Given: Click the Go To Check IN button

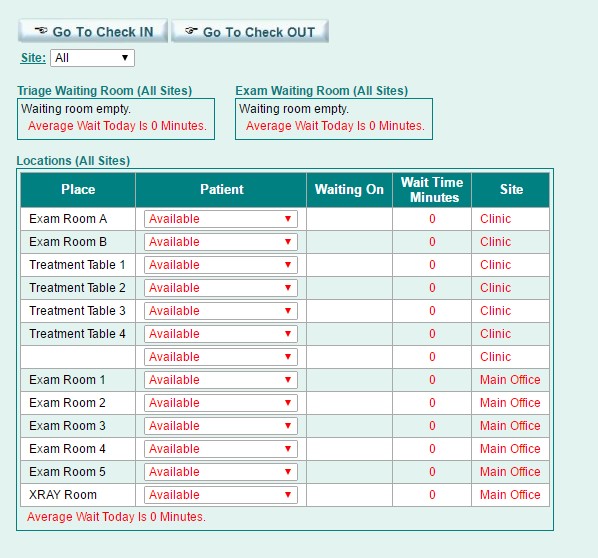Looking at the screenshot, I should (x=93, y=31).
